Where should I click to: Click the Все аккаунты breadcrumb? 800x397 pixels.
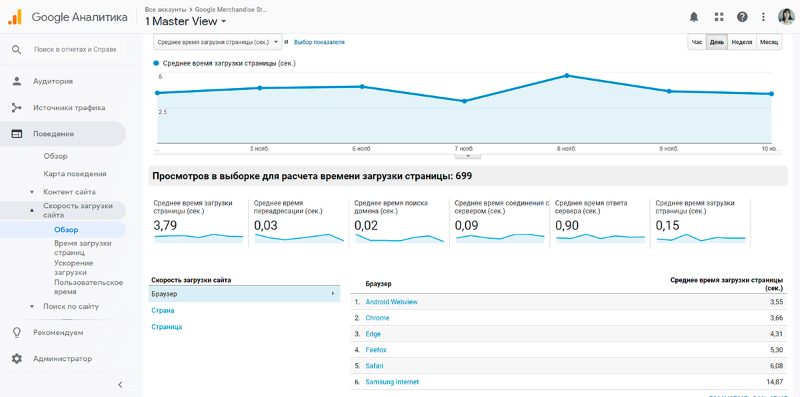(165, 9)
